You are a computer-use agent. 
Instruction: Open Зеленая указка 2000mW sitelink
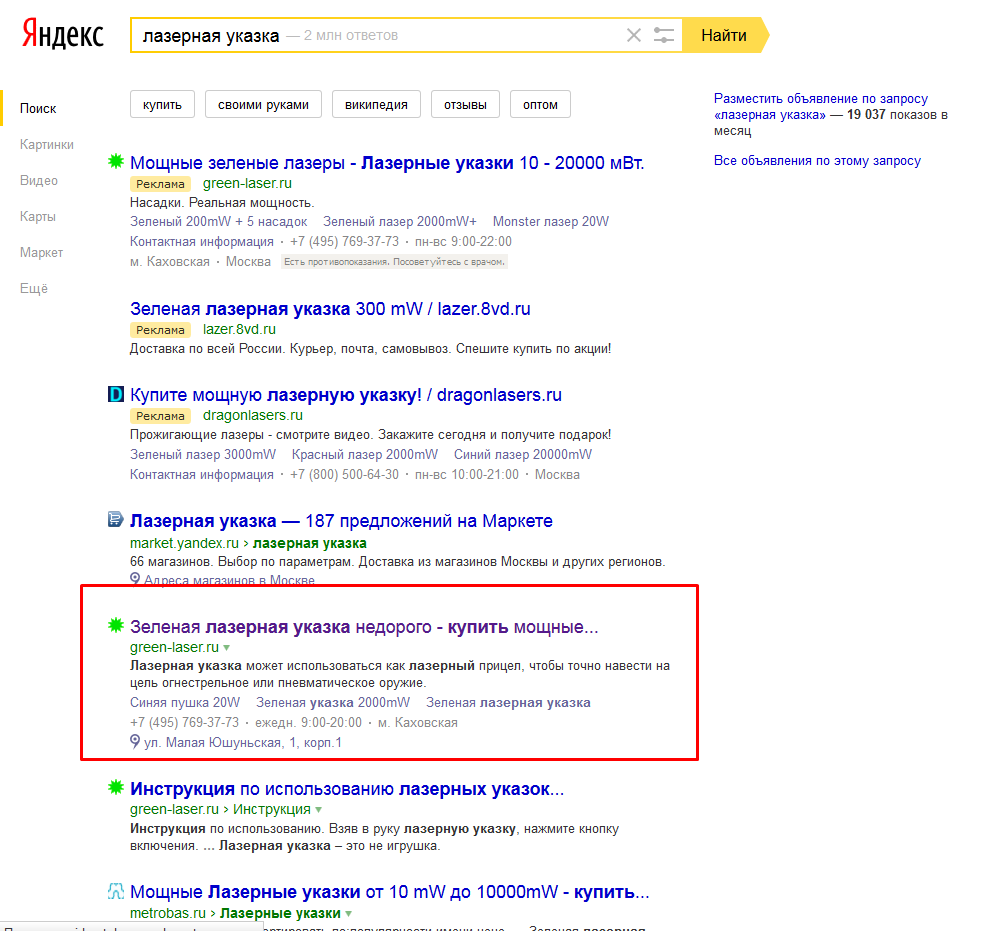(x=333, y=703)
